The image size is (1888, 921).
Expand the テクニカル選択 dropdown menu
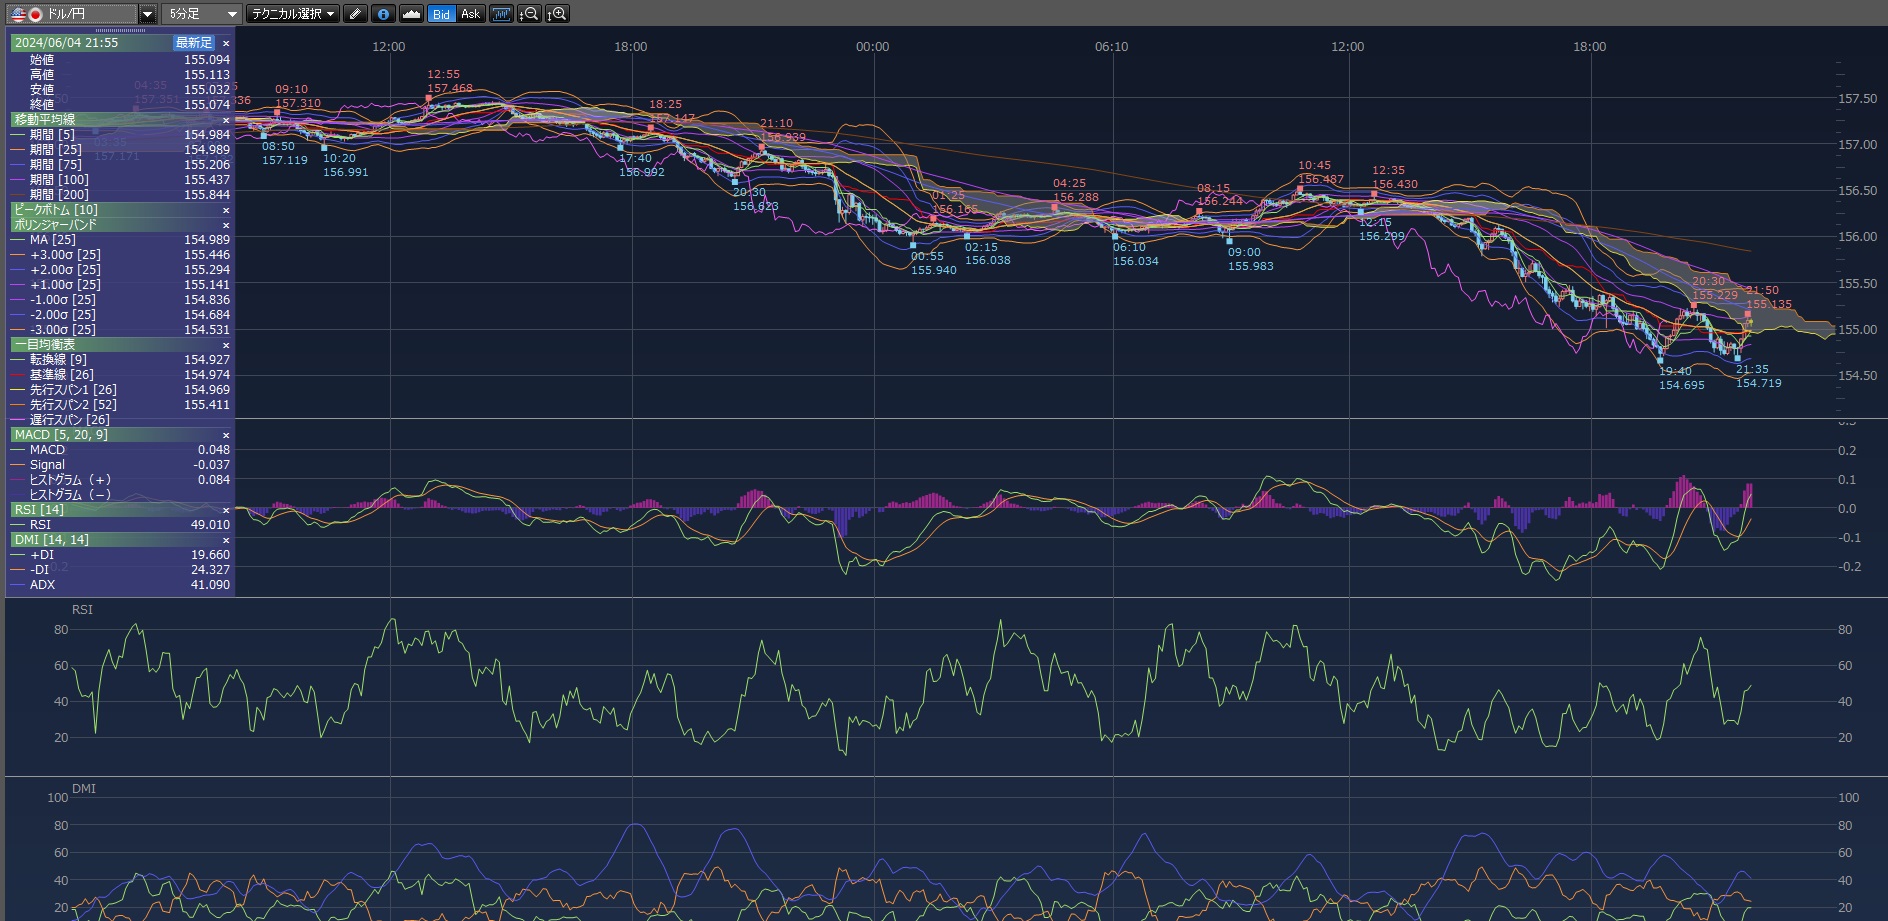click(292, 14)
